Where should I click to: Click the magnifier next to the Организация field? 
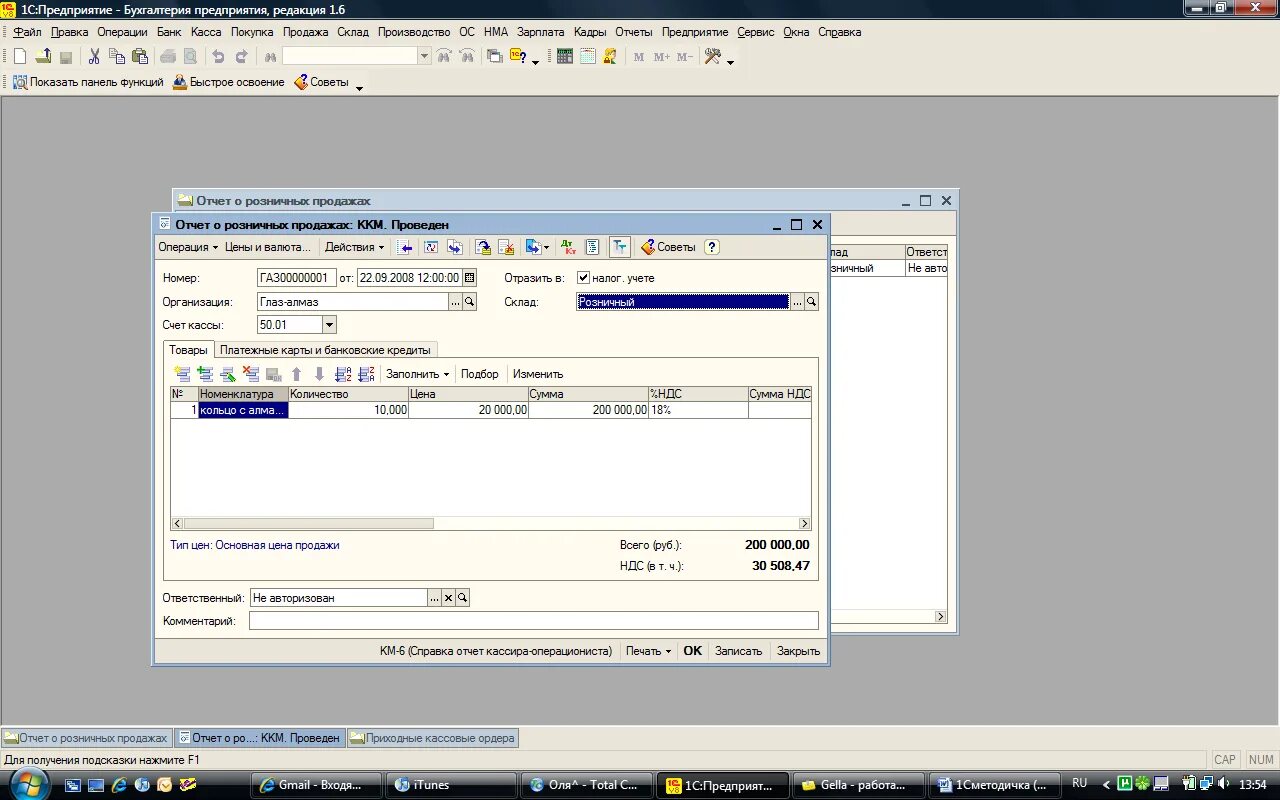click(x=470, y=302)
